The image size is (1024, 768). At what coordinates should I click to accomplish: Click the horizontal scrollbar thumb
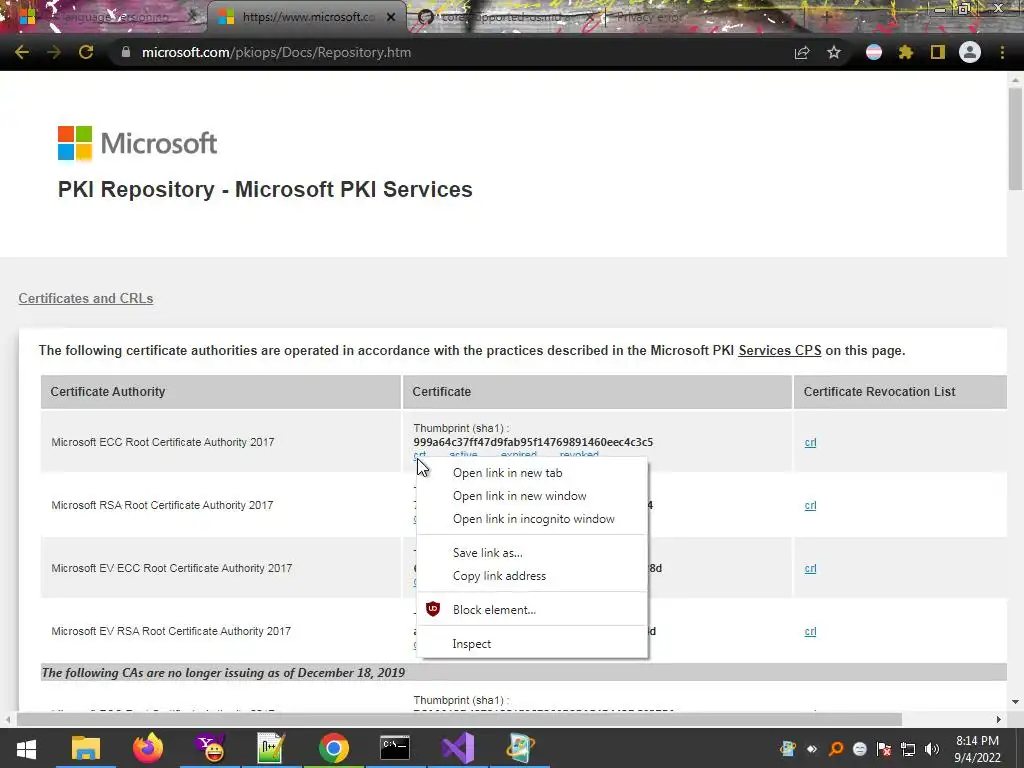tap(459, 719)
